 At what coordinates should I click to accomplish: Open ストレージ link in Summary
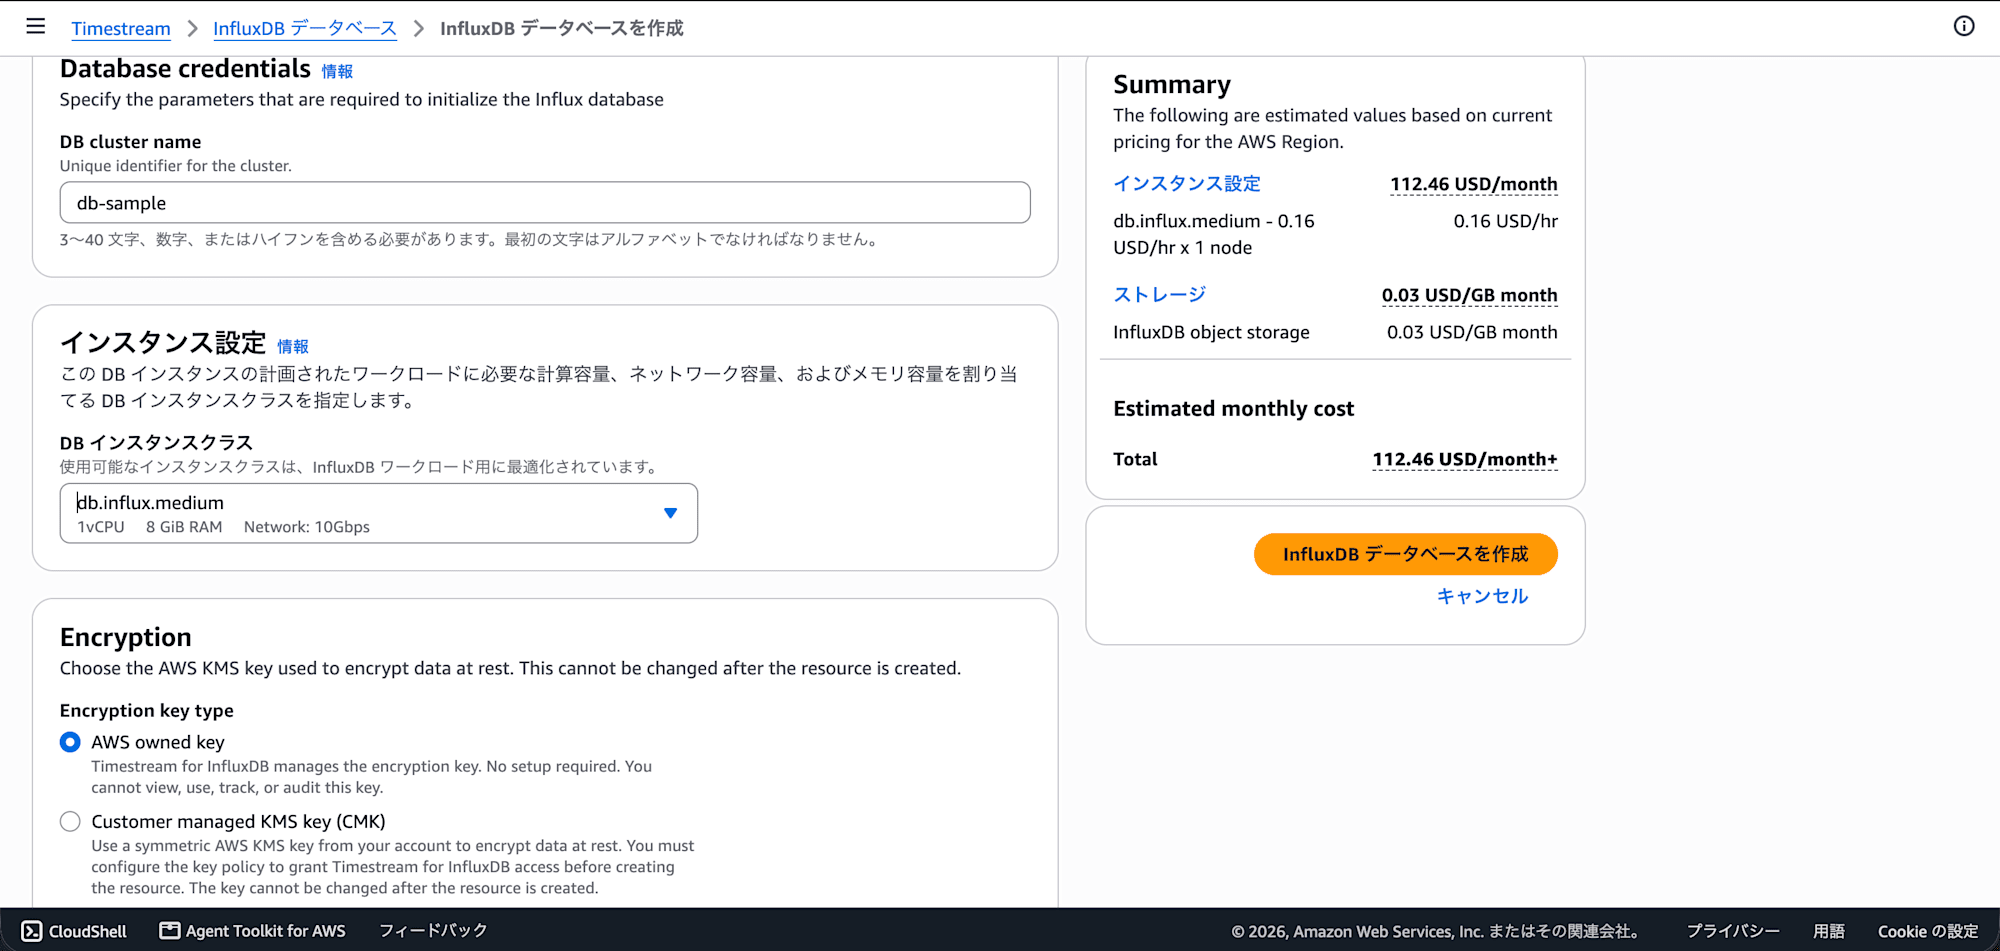click(x=1160, y=295)
